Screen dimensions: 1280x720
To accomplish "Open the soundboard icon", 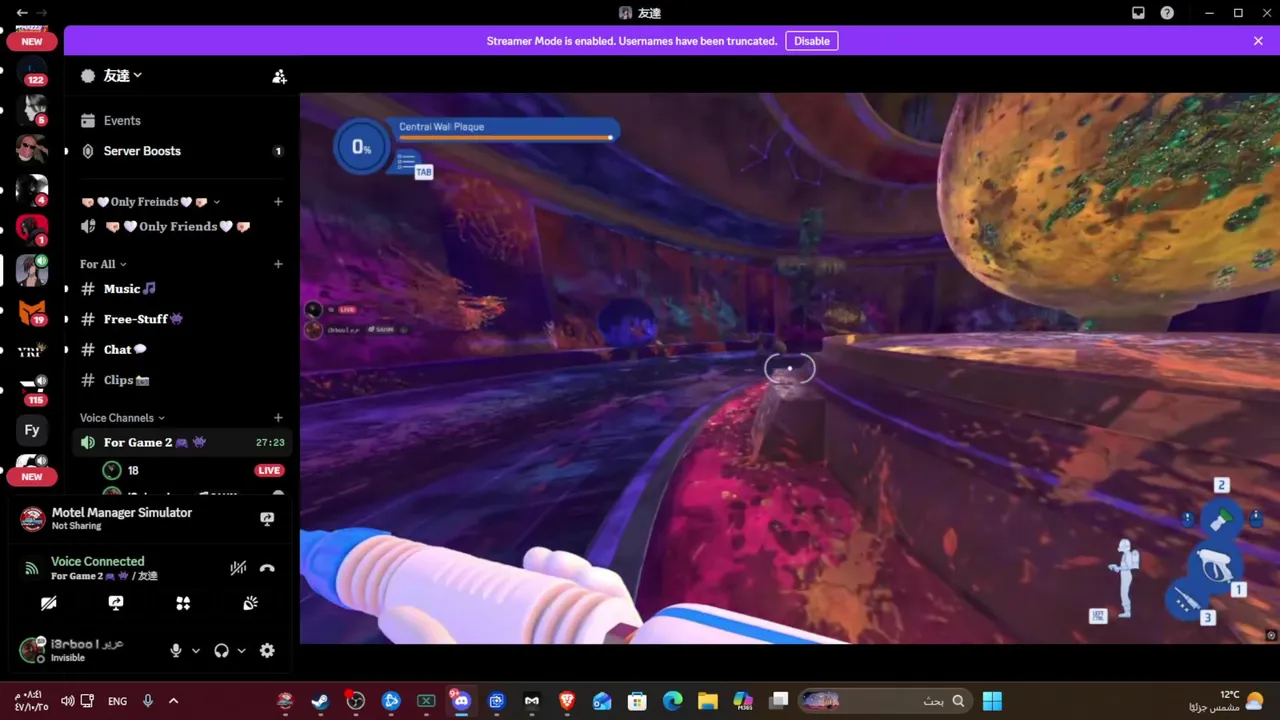I will pos(251,603).
